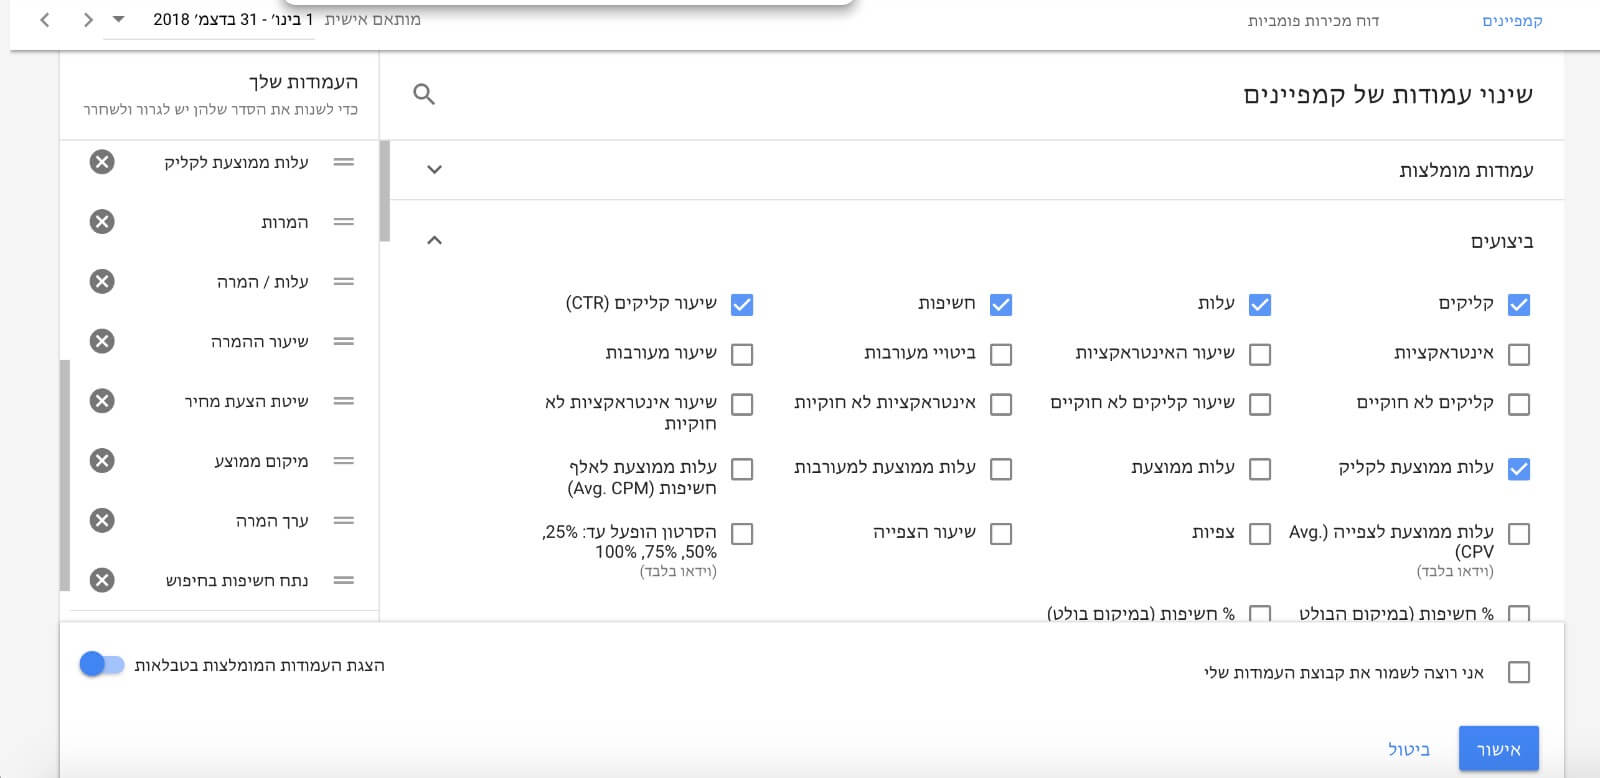Viewport: 1600px width, 778px height.
Task: Remove the ערך המרה column
Action: [102, 521]
